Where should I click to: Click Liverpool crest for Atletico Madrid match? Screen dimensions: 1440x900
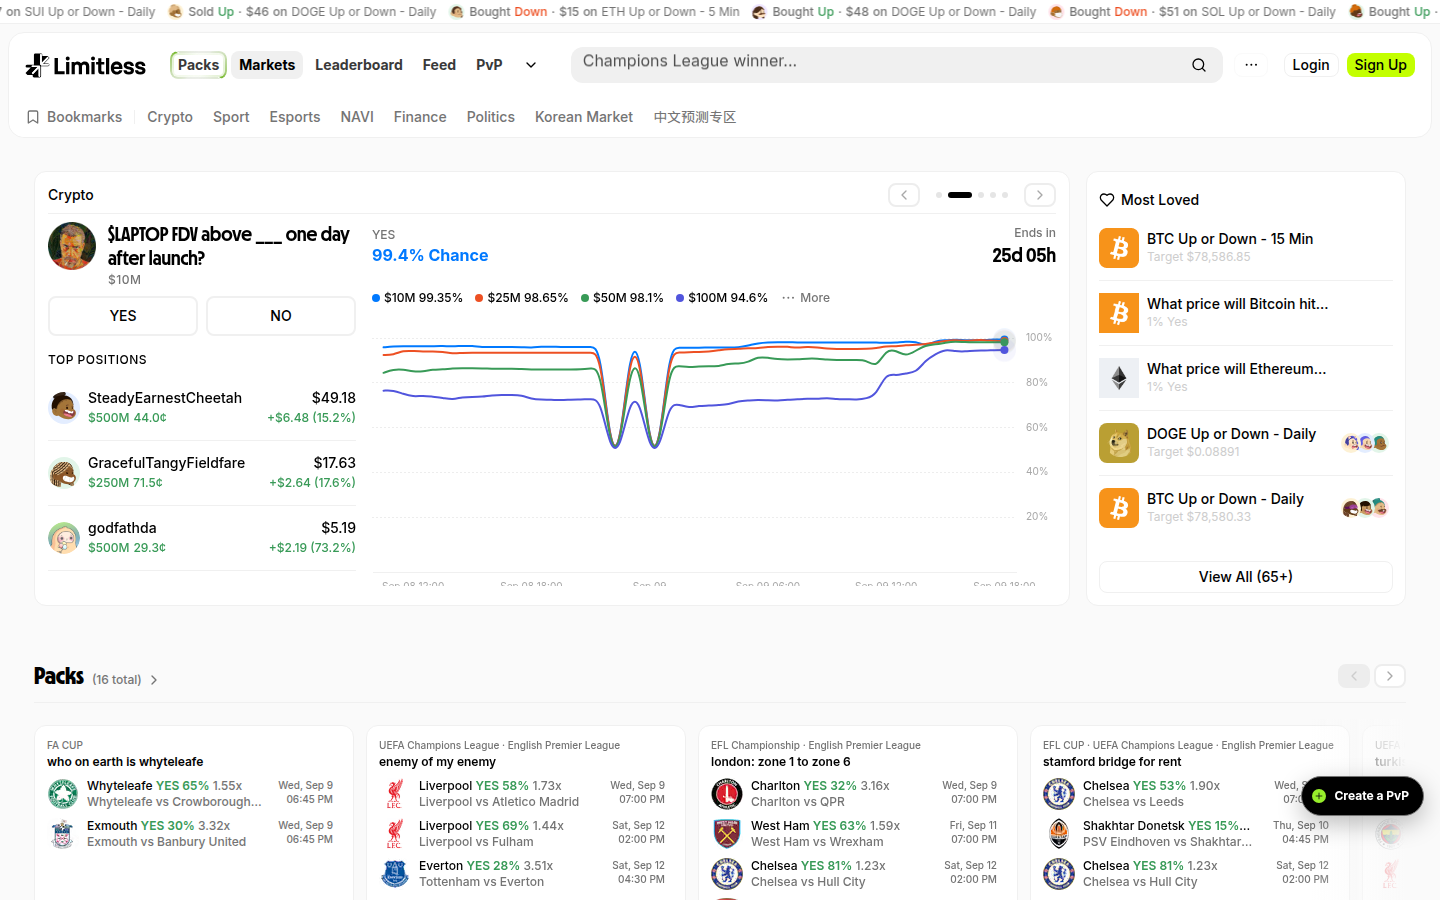395,794
